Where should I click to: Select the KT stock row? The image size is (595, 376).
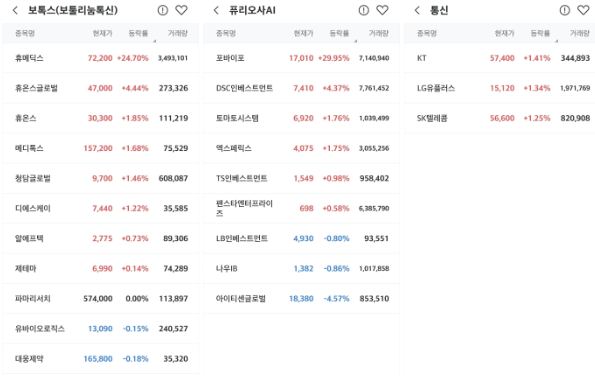coord(499,58)
